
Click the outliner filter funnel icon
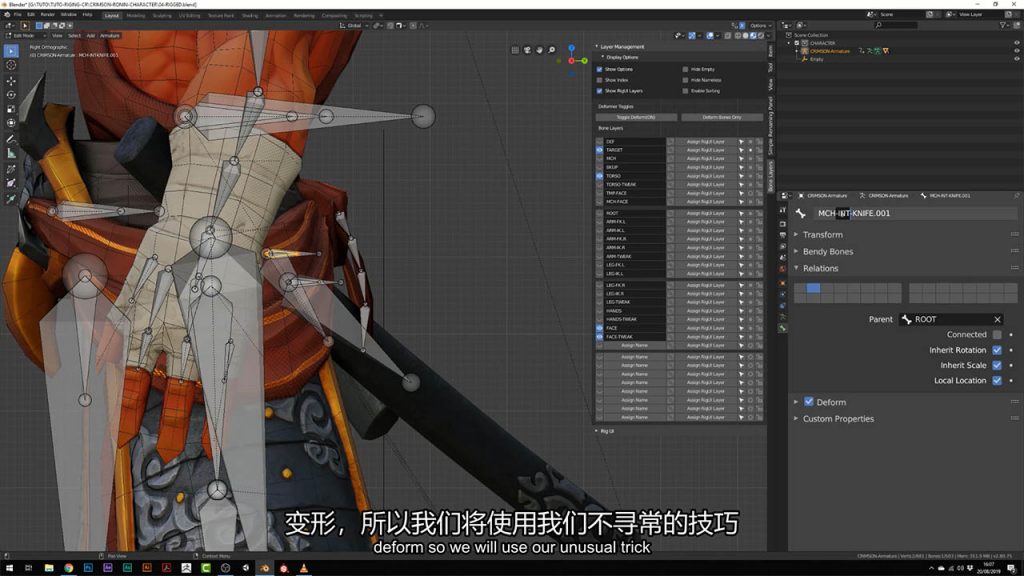coord(1003,25)
